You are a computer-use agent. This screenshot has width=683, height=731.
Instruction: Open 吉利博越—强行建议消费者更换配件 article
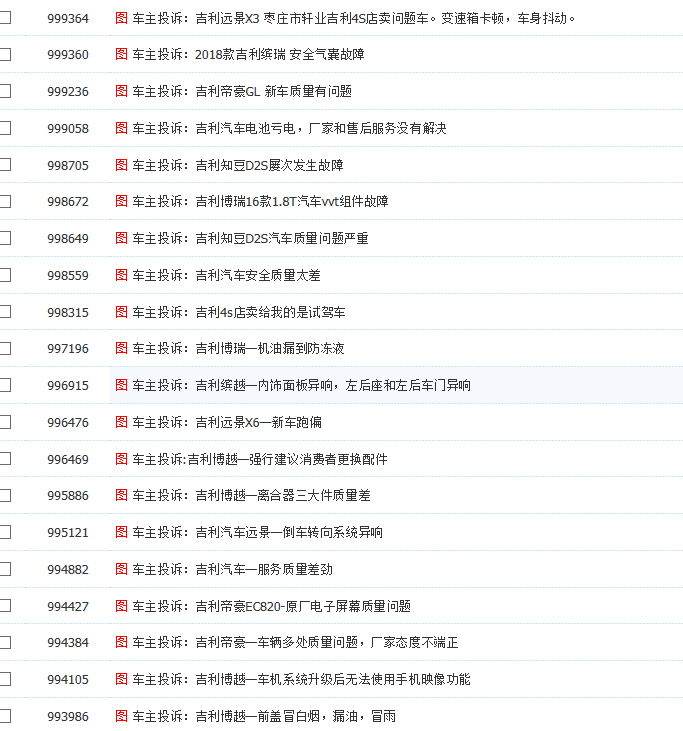click(260, 458)
